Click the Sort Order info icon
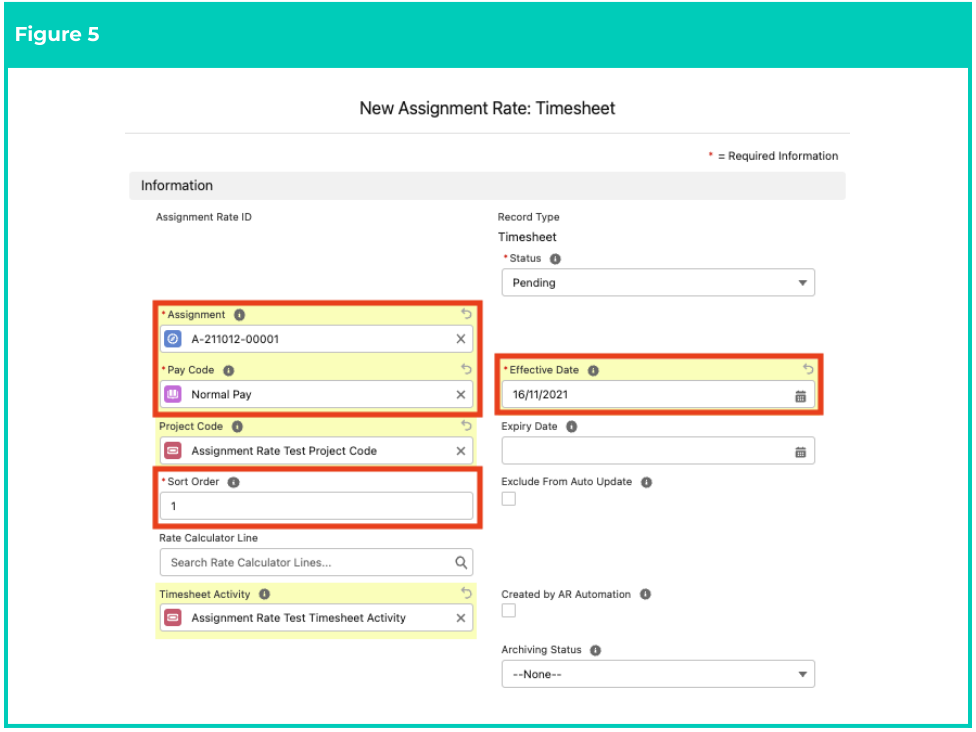The width and height of the screenshot is (976, 732). [233, 482]
